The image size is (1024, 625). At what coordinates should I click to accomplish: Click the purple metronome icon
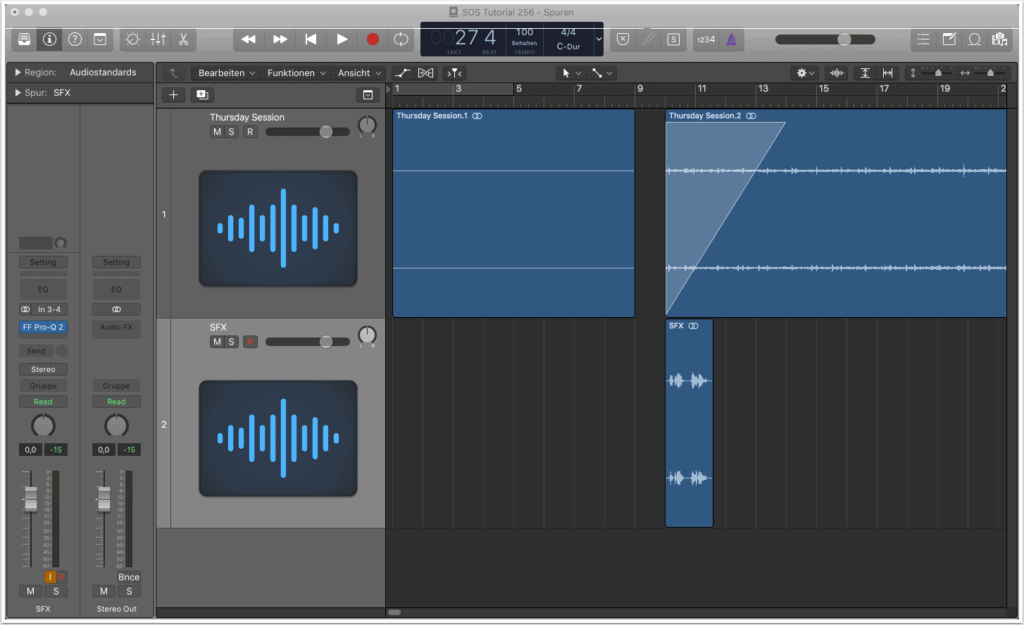pos(732,39)
